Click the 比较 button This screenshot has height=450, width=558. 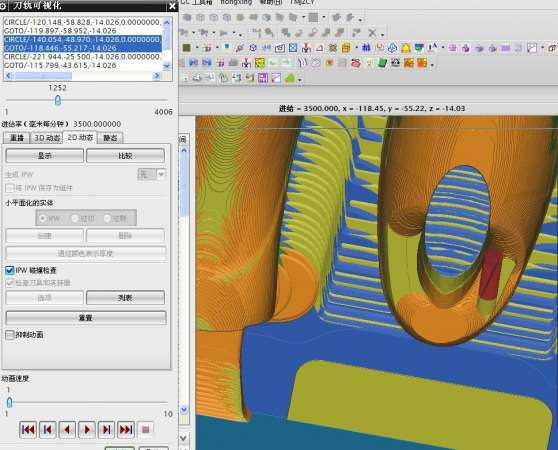(125, 156)
